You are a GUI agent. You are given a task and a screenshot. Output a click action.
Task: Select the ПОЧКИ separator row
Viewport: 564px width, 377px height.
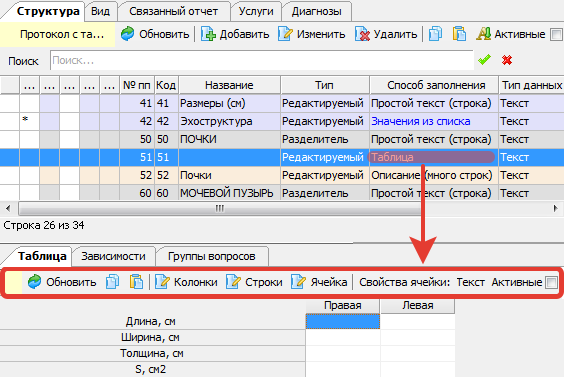[x=282, y=139]
